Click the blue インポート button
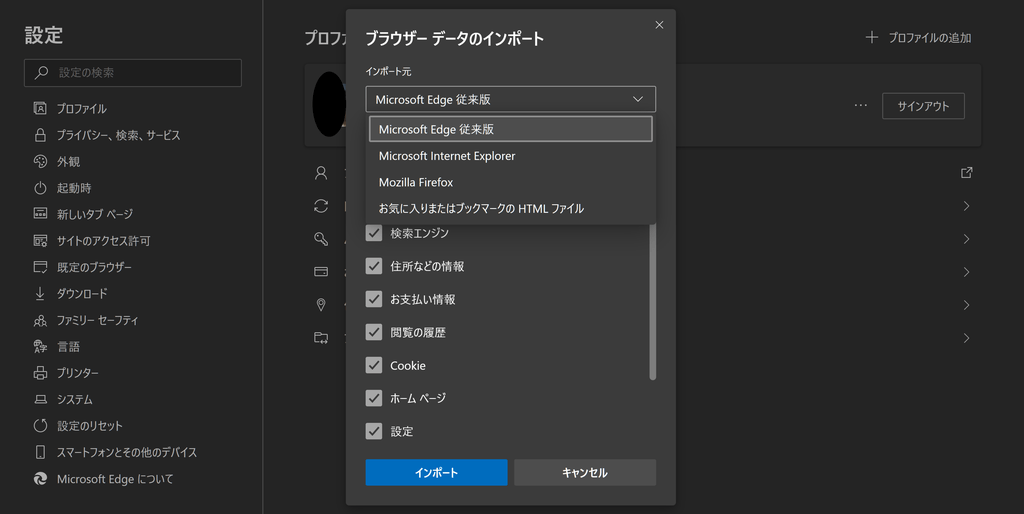This screenshot has height=514, width=1024. point(436,472)
